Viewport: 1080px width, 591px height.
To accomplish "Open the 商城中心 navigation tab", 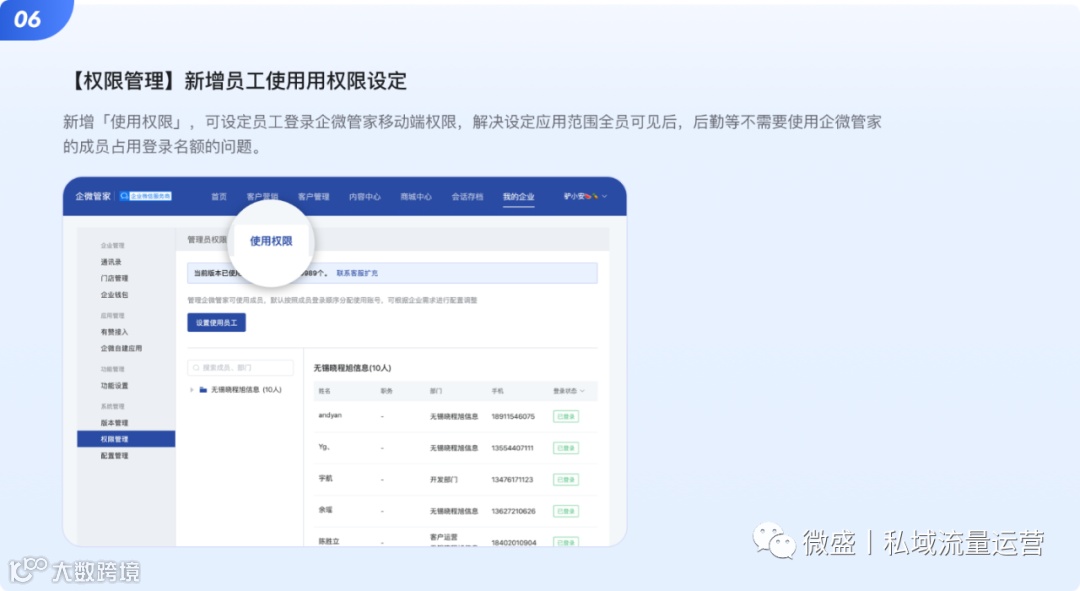I will pyautogui.click(x=416, y=197).
